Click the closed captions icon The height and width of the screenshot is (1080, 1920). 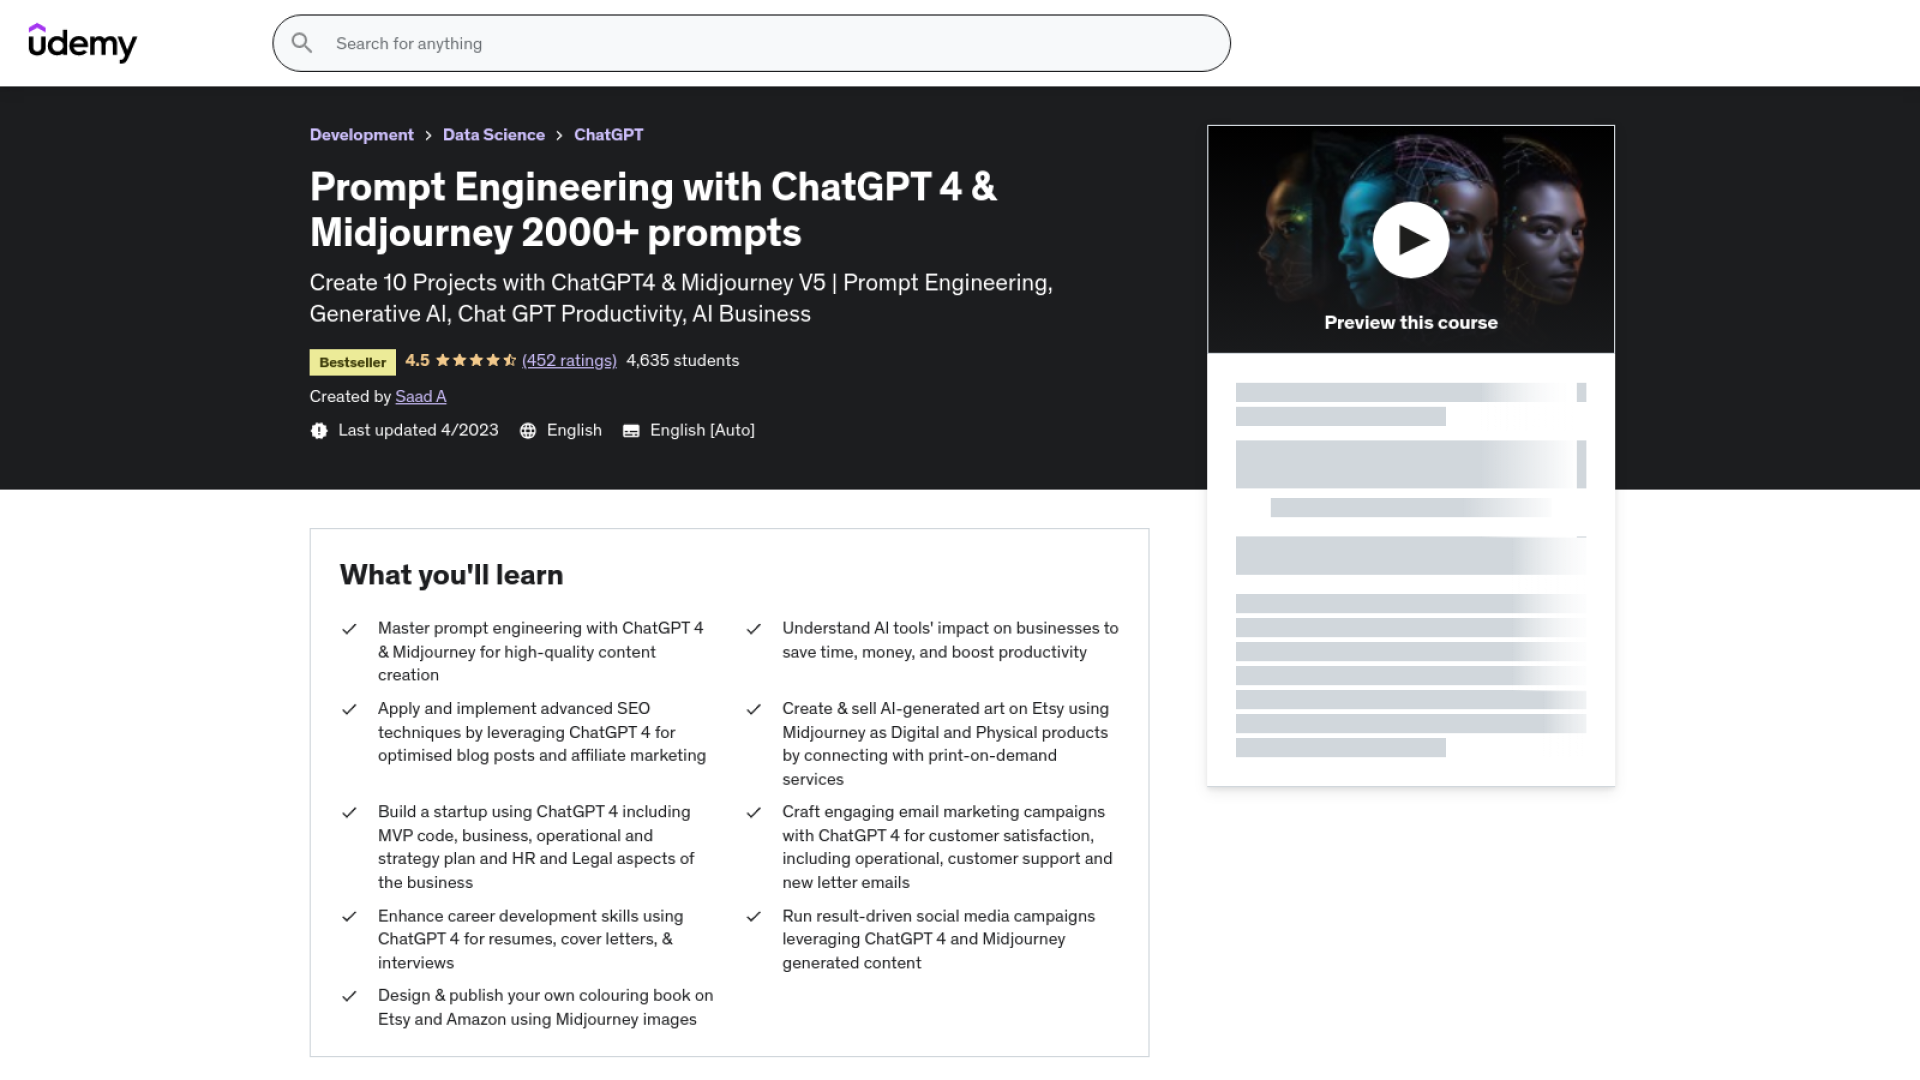631,431
